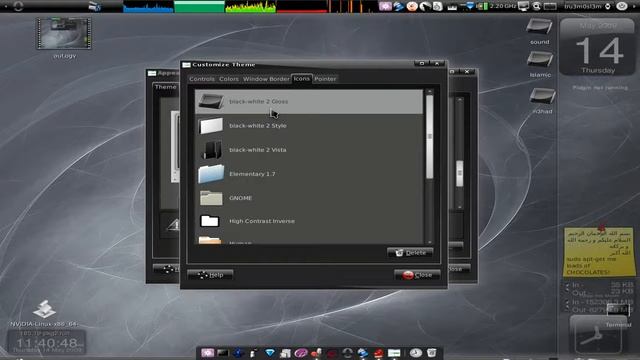Click the calendar widget showing 14 Thursday
This screenshot has width=640, height=360.
598,47
